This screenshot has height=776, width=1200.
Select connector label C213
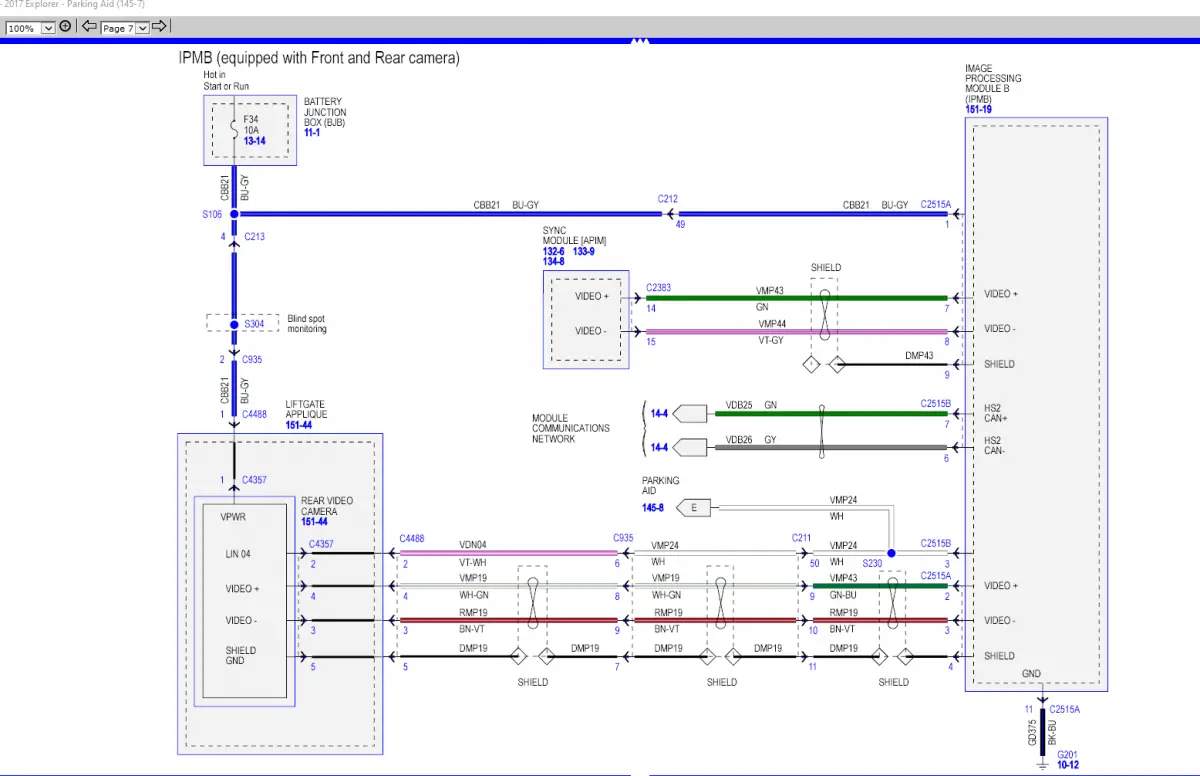tap(254, 237)
